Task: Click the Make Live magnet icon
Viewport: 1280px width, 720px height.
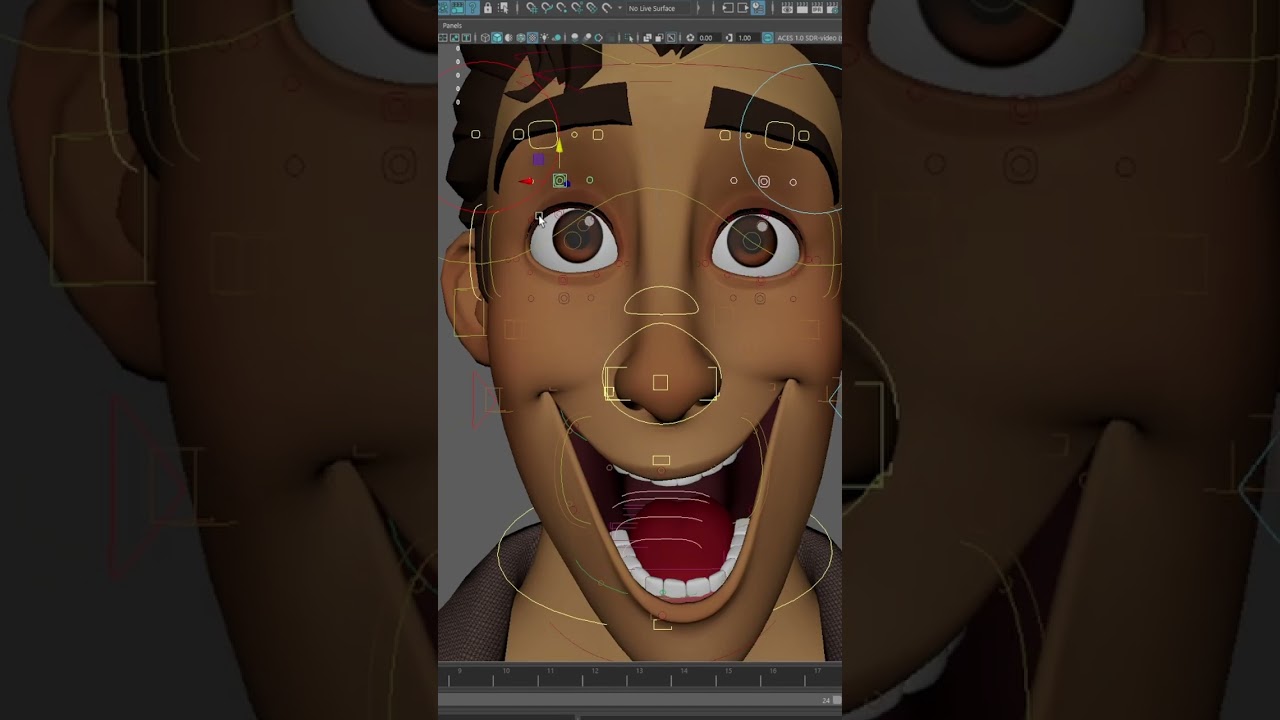Action: click(607, 8)
